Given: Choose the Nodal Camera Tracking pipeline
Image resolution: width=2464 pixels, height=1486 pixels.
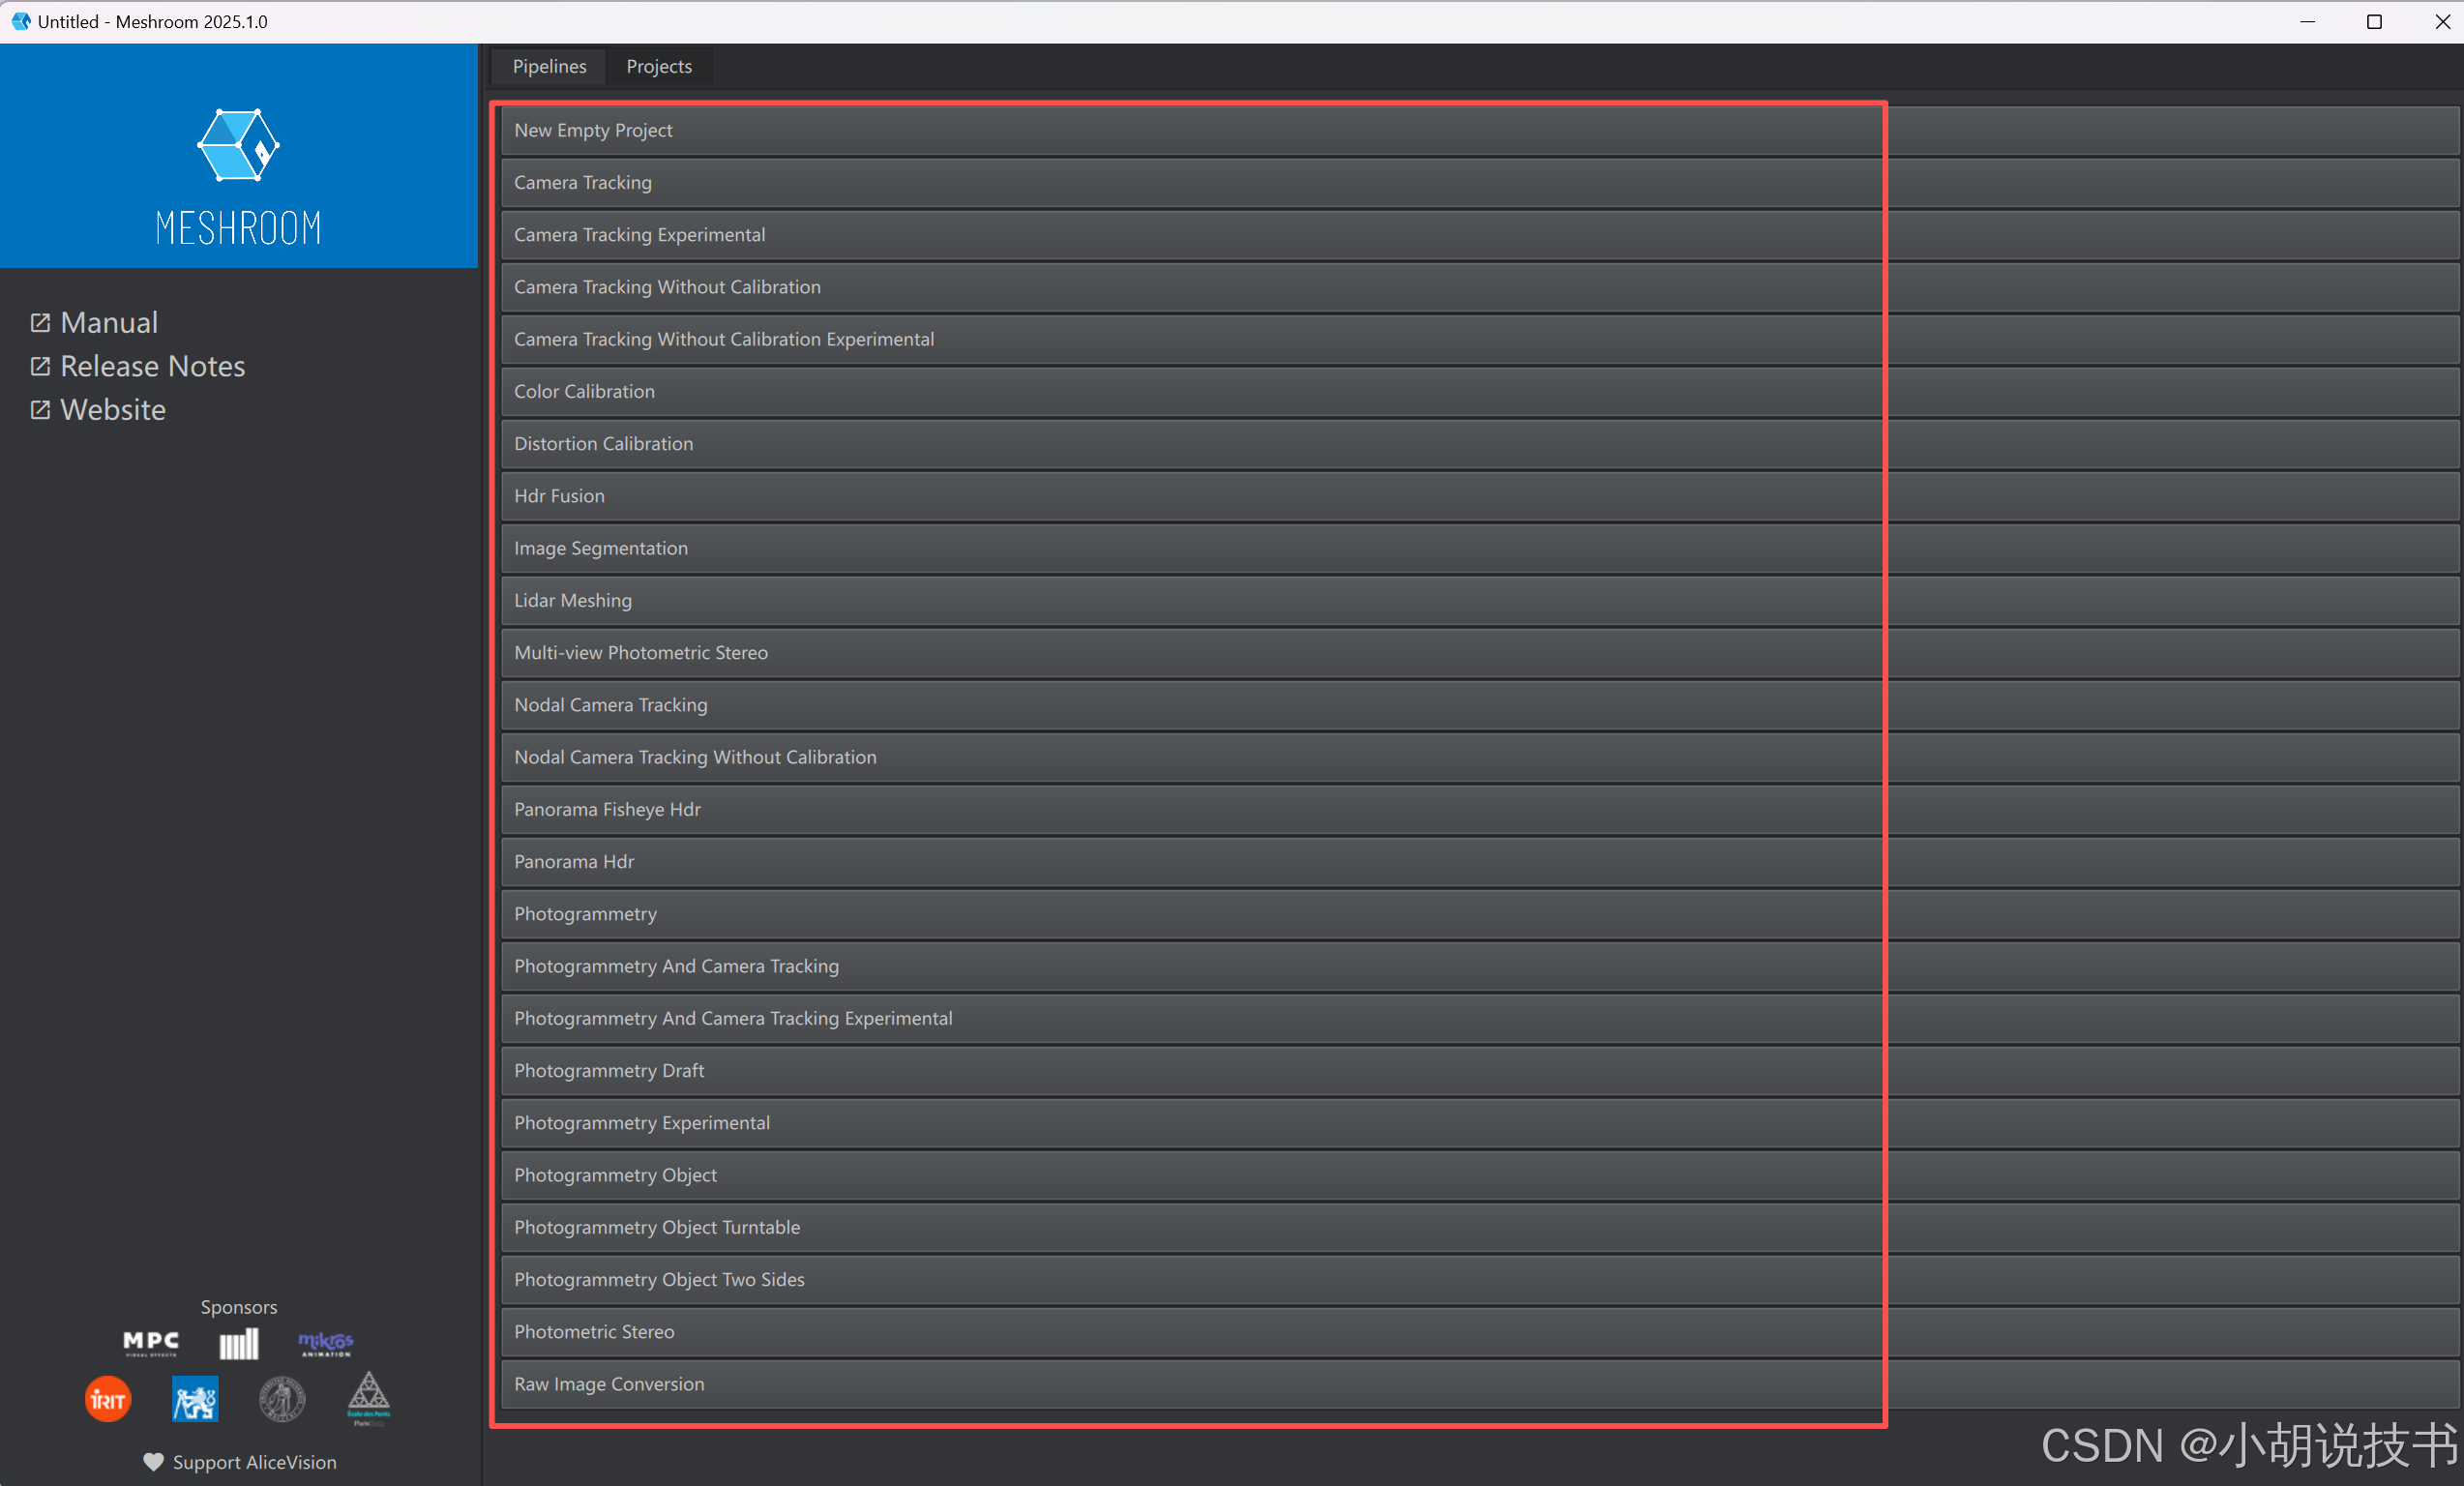Looking at the screenshot, I should coord(1479,705).
